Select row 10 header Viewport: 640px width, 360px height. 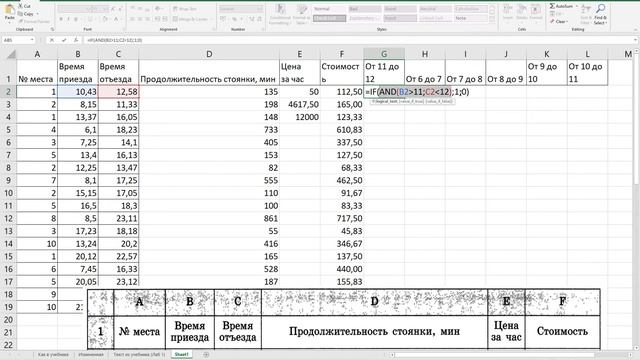click(x=8, y=193)
